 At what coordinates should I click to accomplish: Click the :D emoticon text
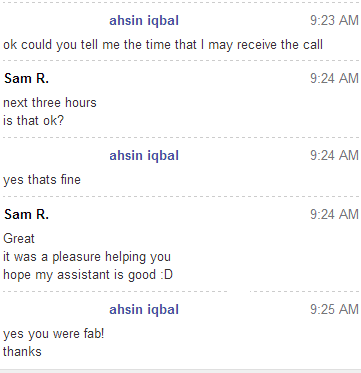pyautogui.click(x=166, y=275)
